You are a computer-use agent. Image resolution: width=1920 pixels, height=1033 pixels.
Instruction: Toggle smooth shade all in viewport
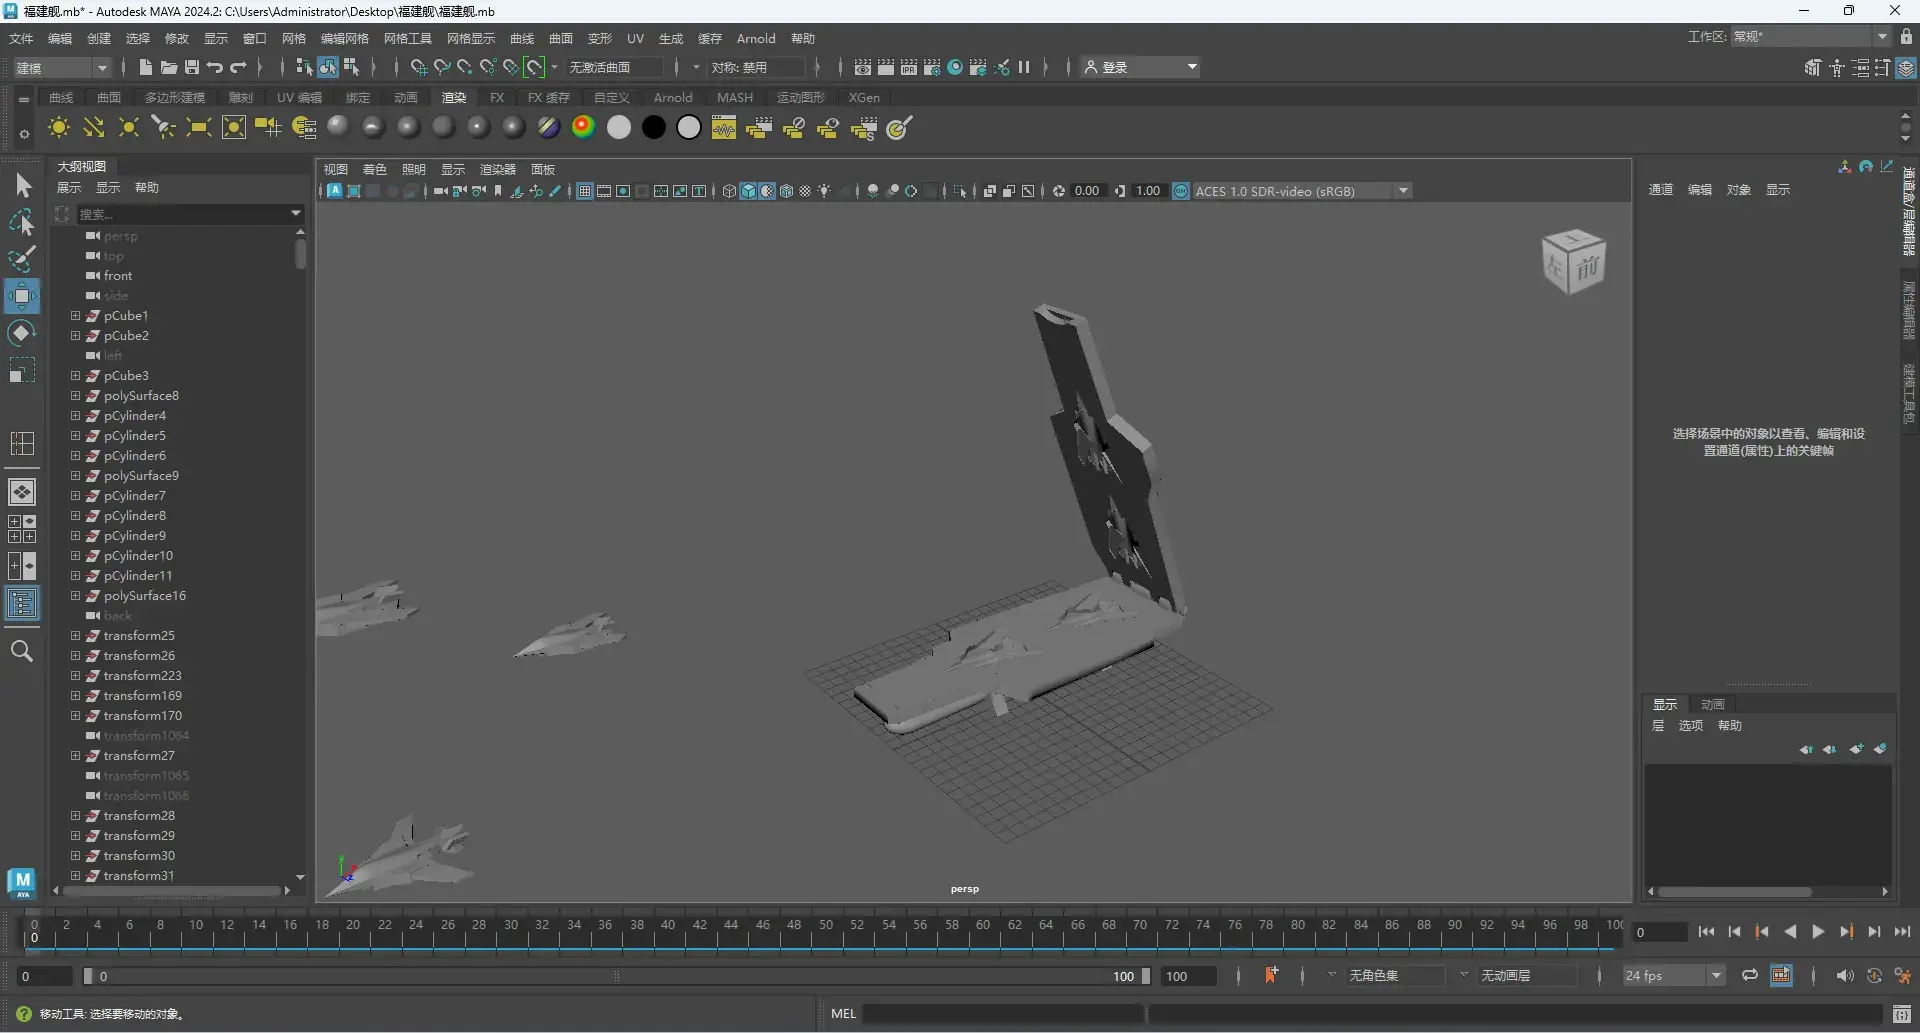(x=748, y=191)
